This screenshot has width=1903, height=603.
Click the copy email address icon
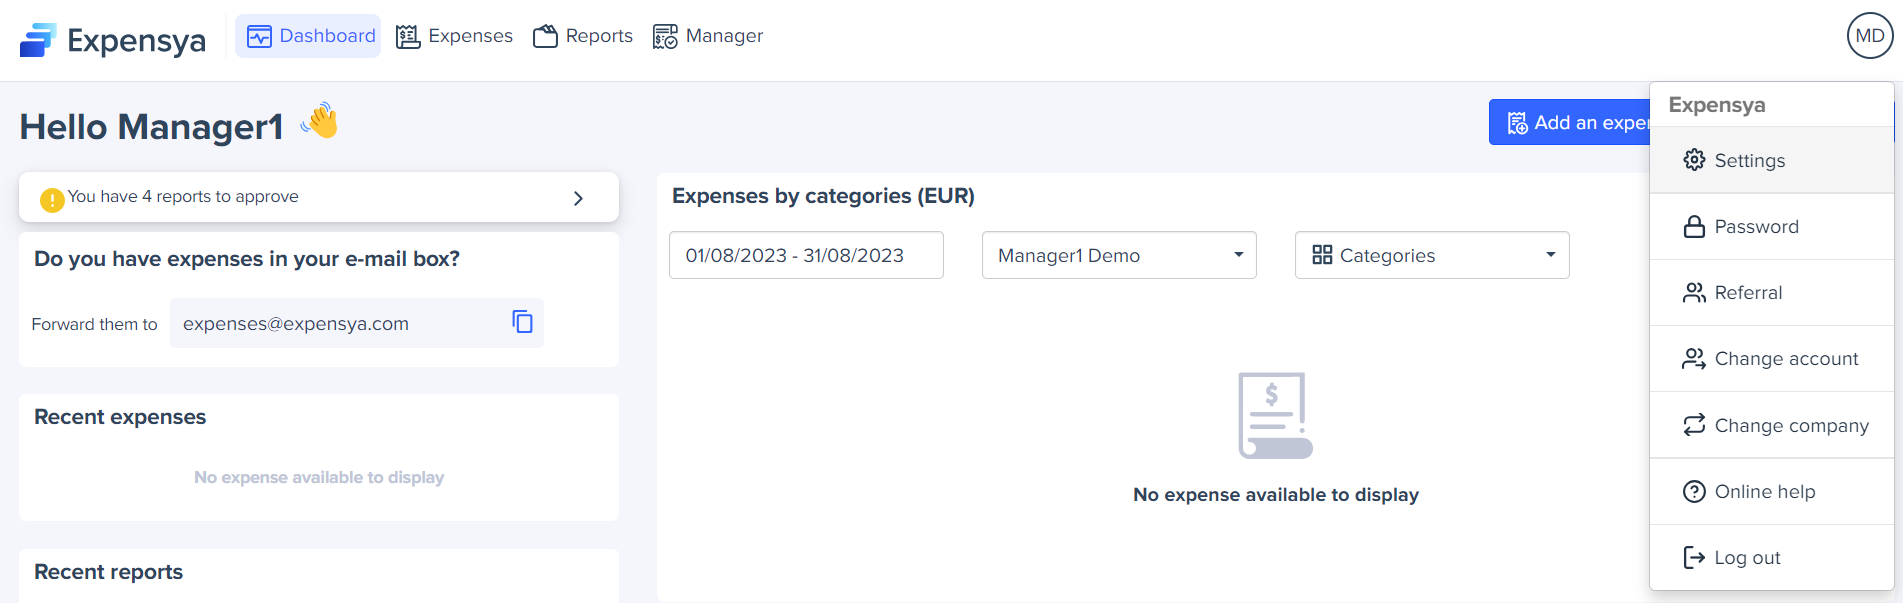(x=522, y=322)
